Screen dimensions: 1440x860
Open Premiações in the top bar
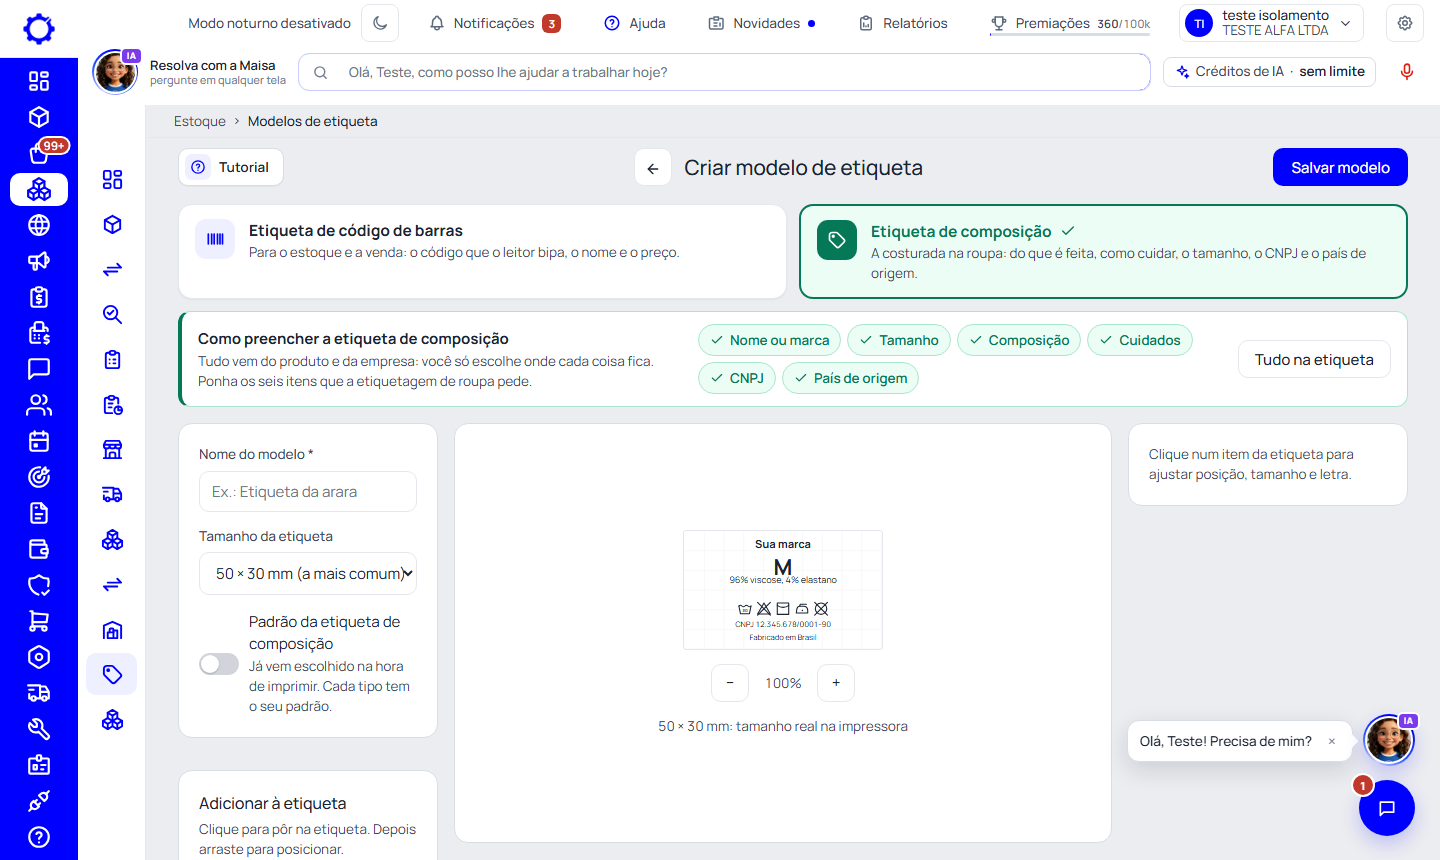[1070, 23]
